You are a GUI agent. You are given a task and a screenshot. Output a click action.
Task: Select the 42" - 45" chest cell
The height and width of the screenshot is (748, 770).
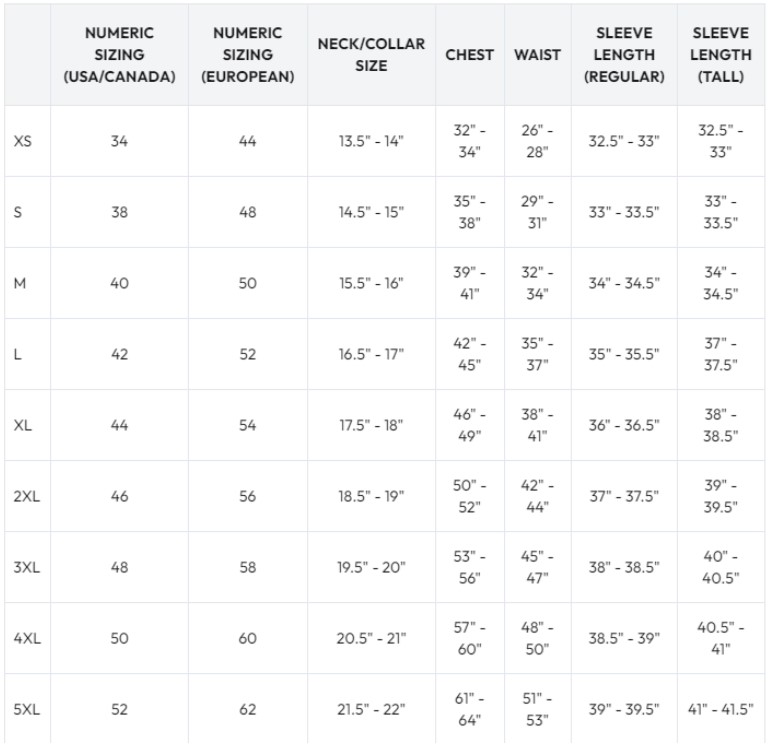coord(469,354)
